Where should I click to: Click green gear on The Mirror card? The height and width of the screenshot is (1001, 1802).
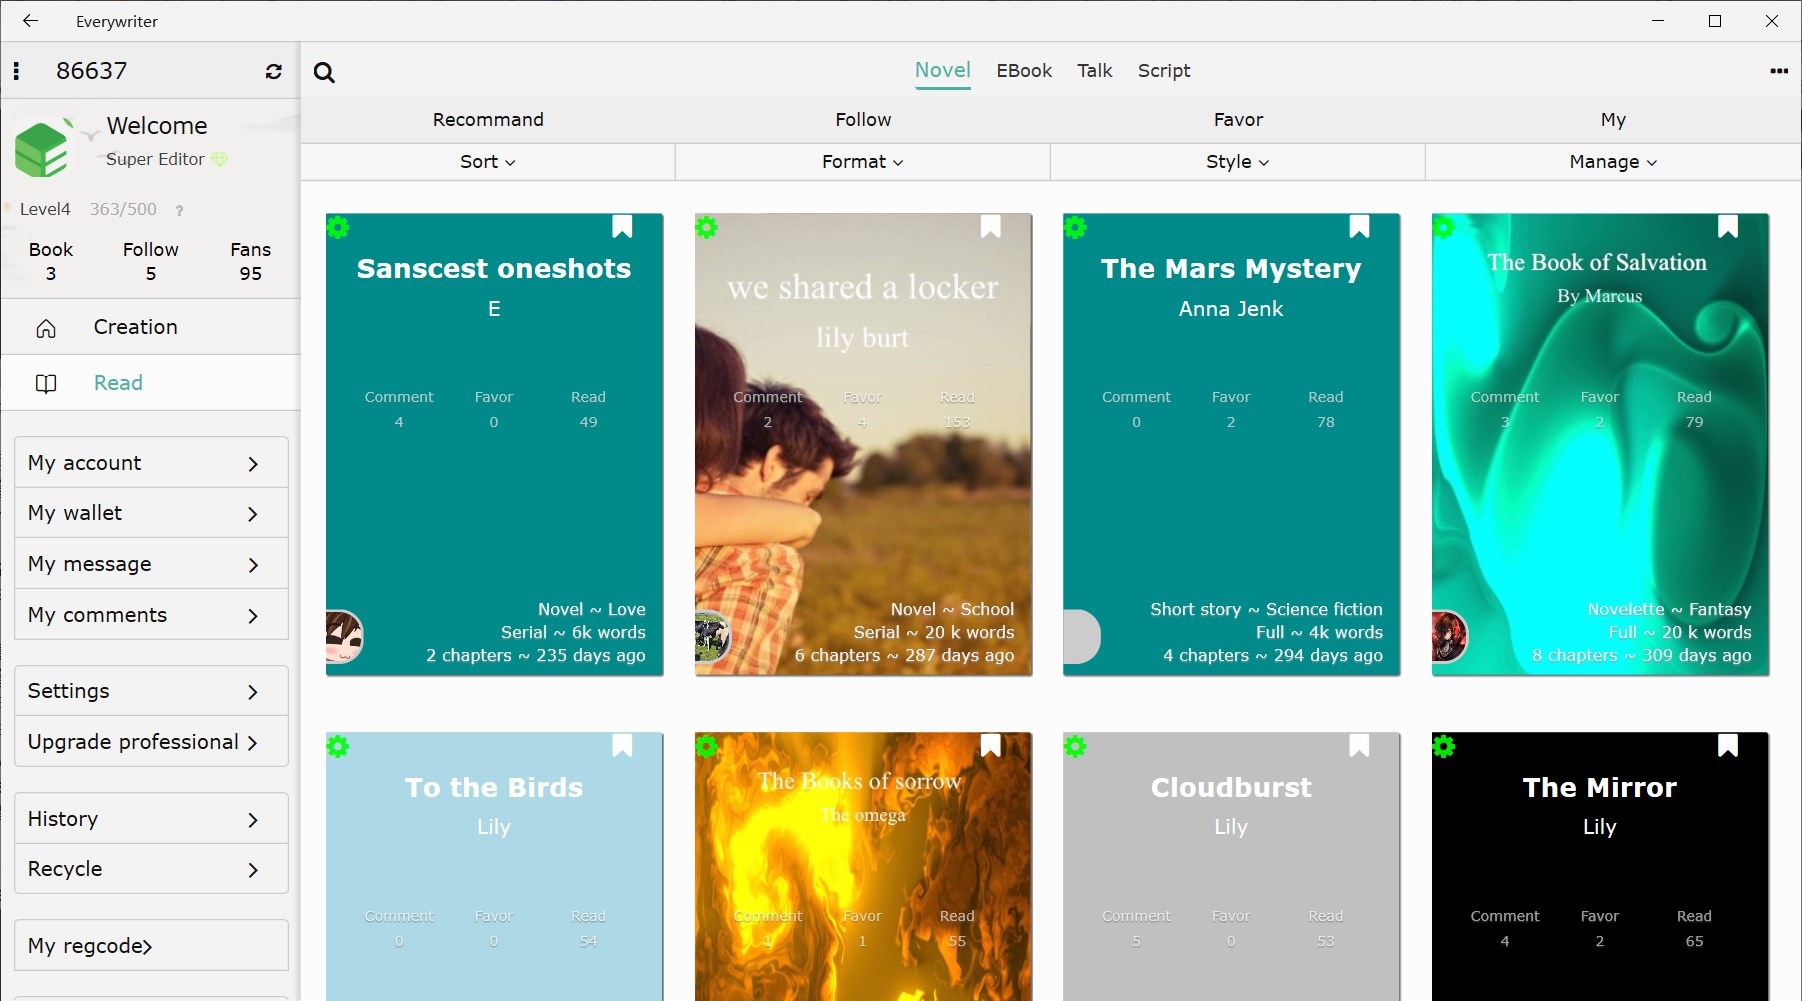(1444, 746)
